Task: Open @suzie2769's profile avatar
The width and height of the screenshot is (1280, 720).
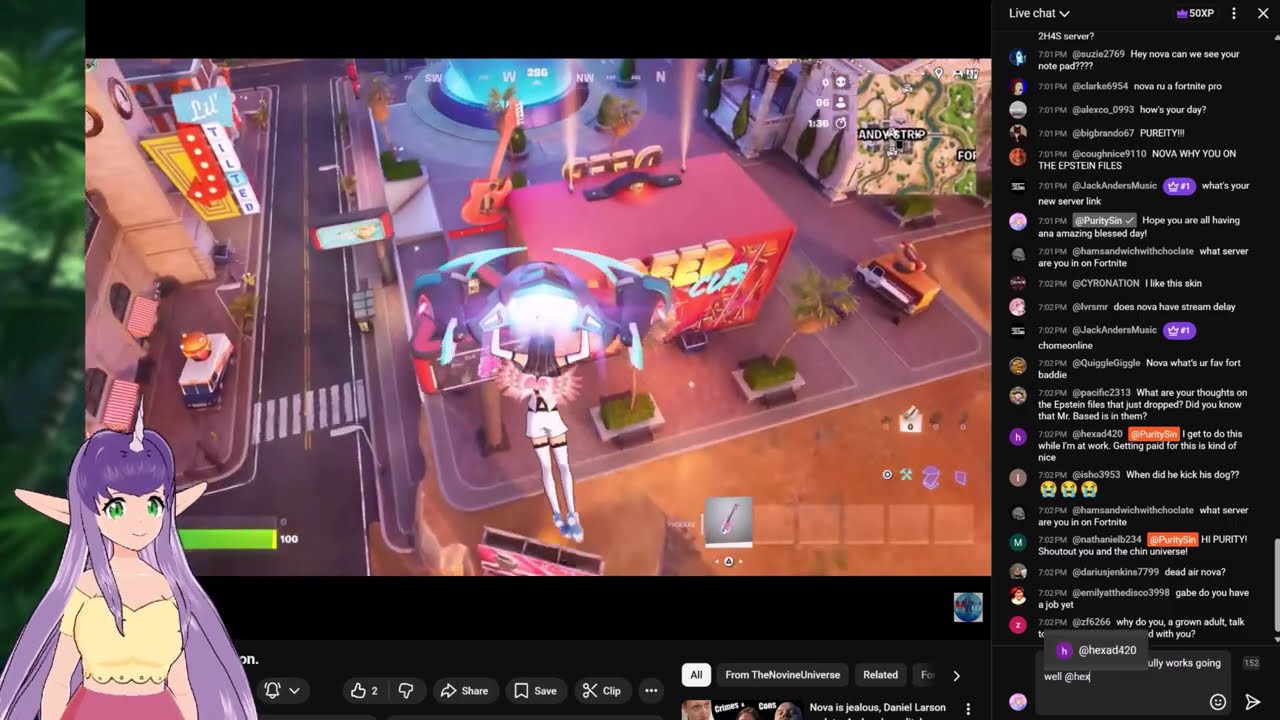Action: point(1018,57)
